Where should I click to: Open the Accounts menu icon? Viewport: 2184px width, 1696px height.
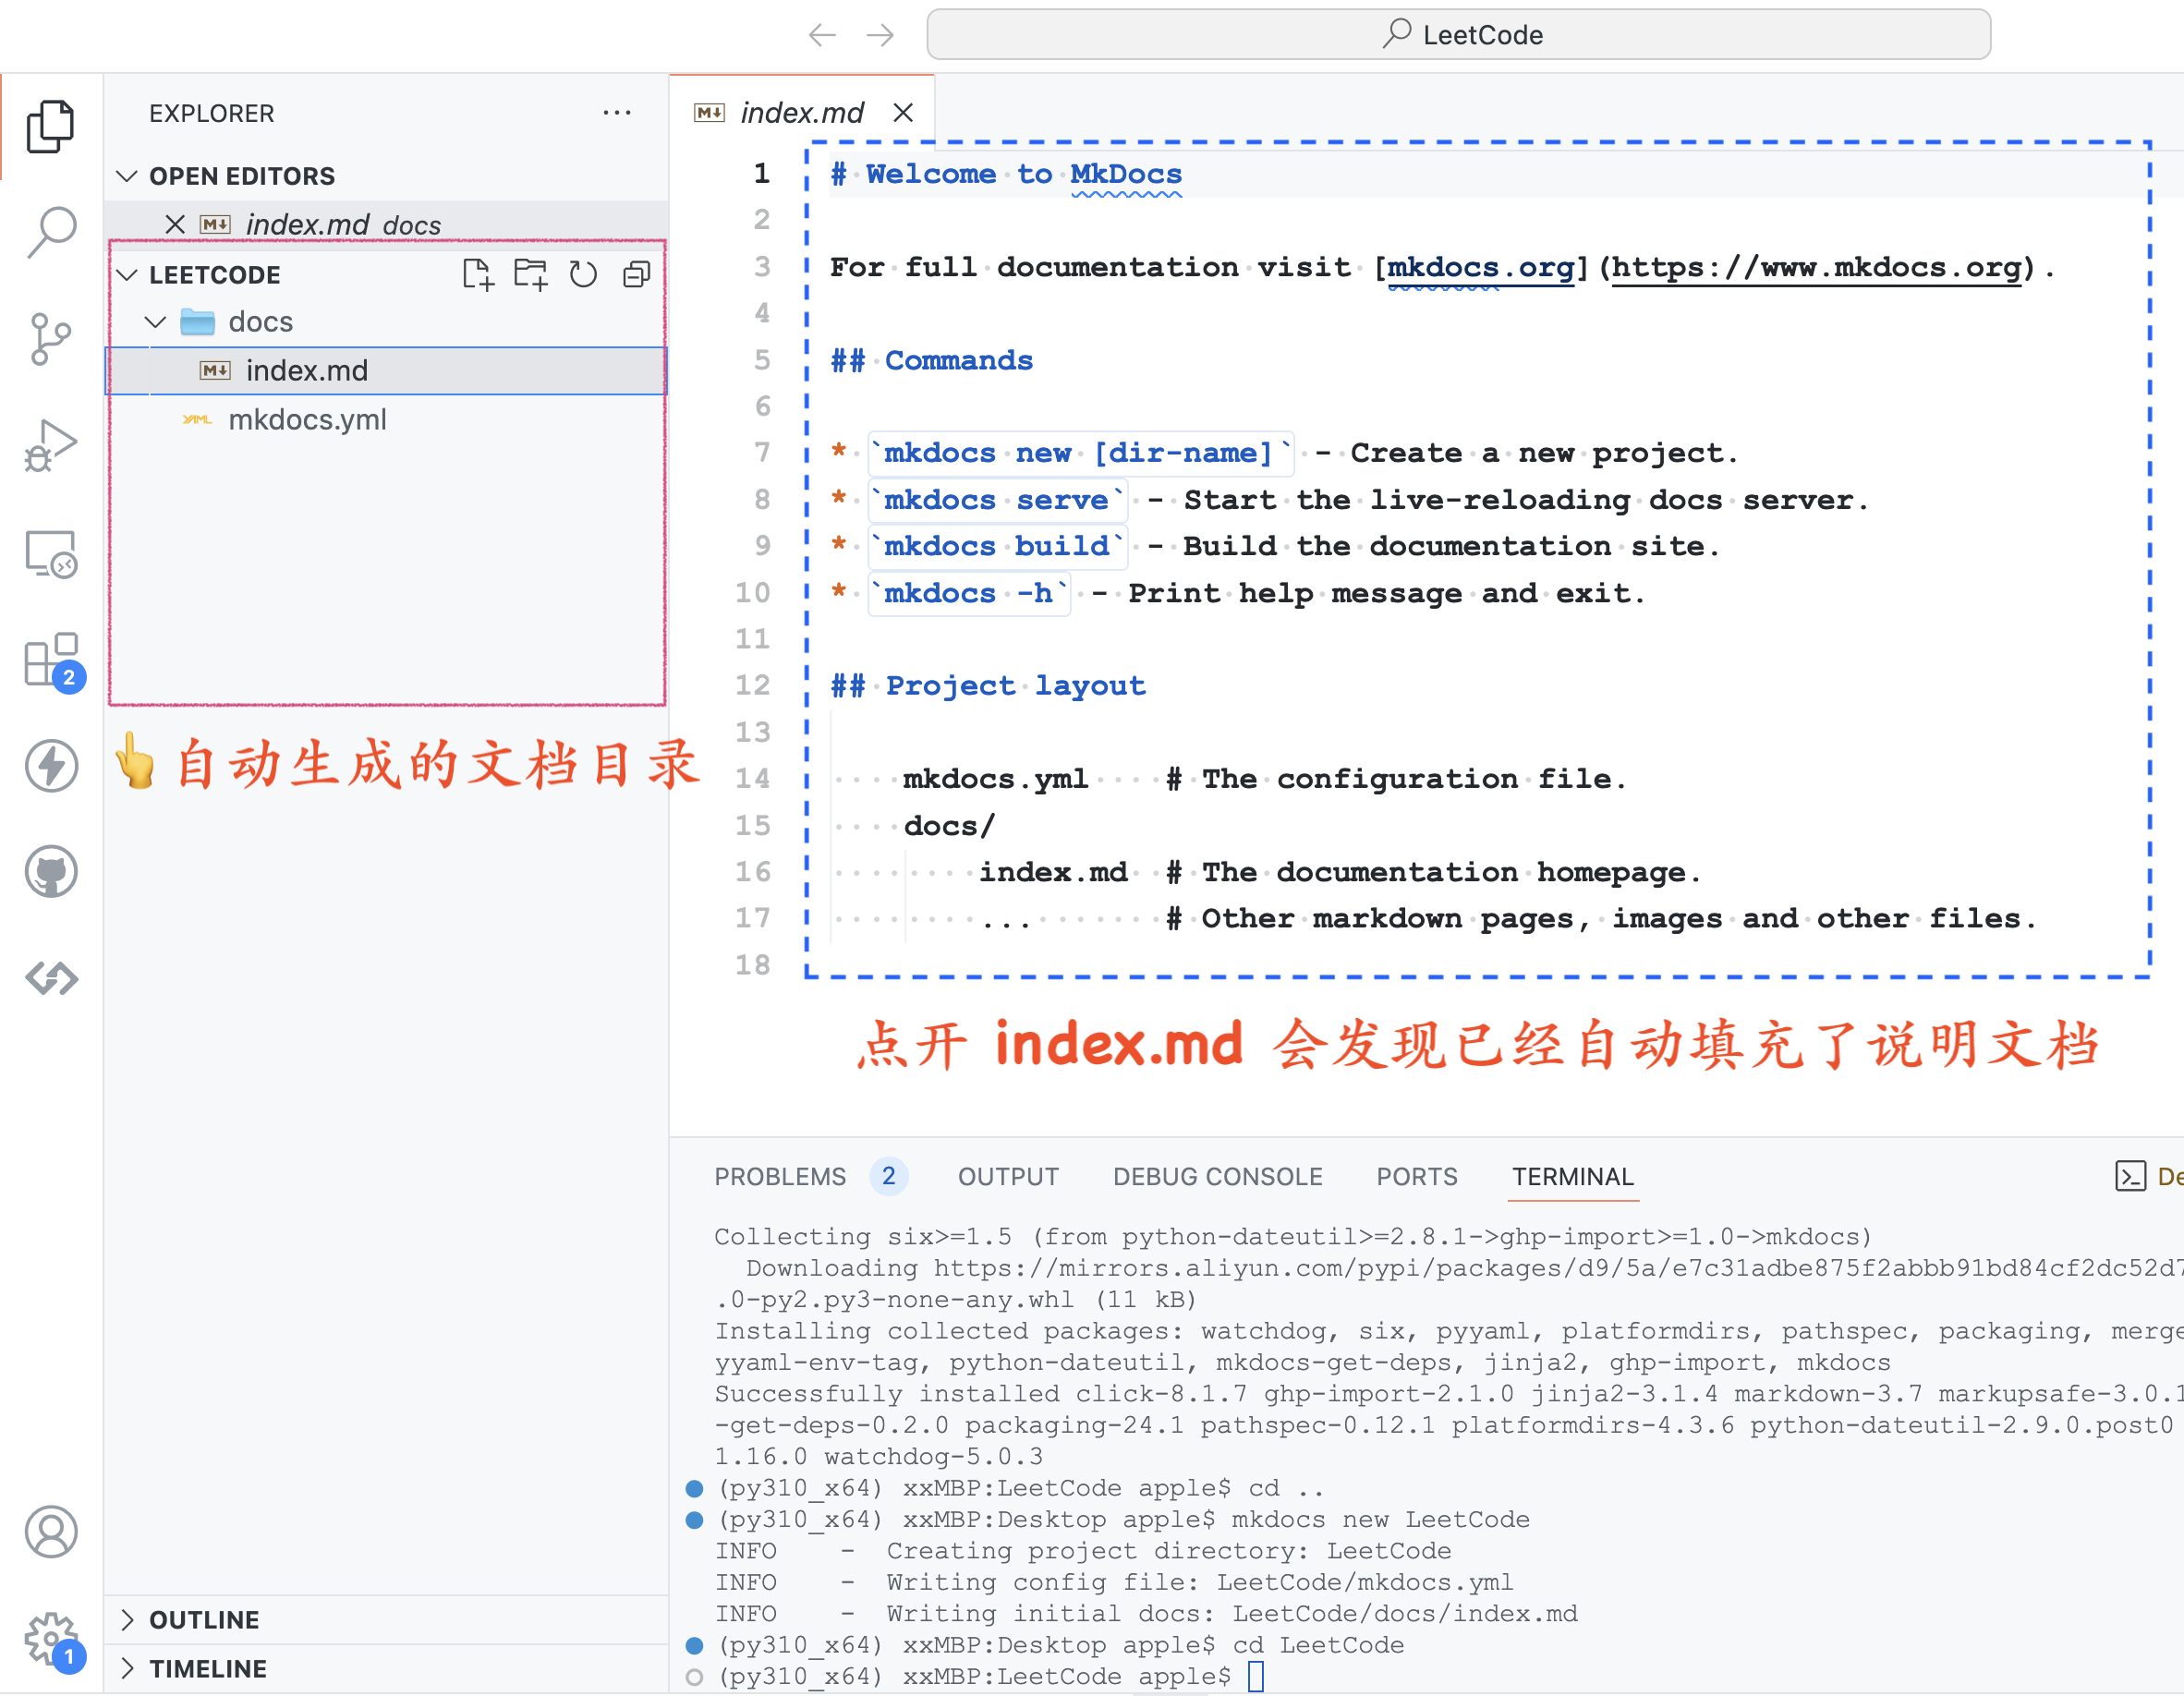pos(50,1531)
